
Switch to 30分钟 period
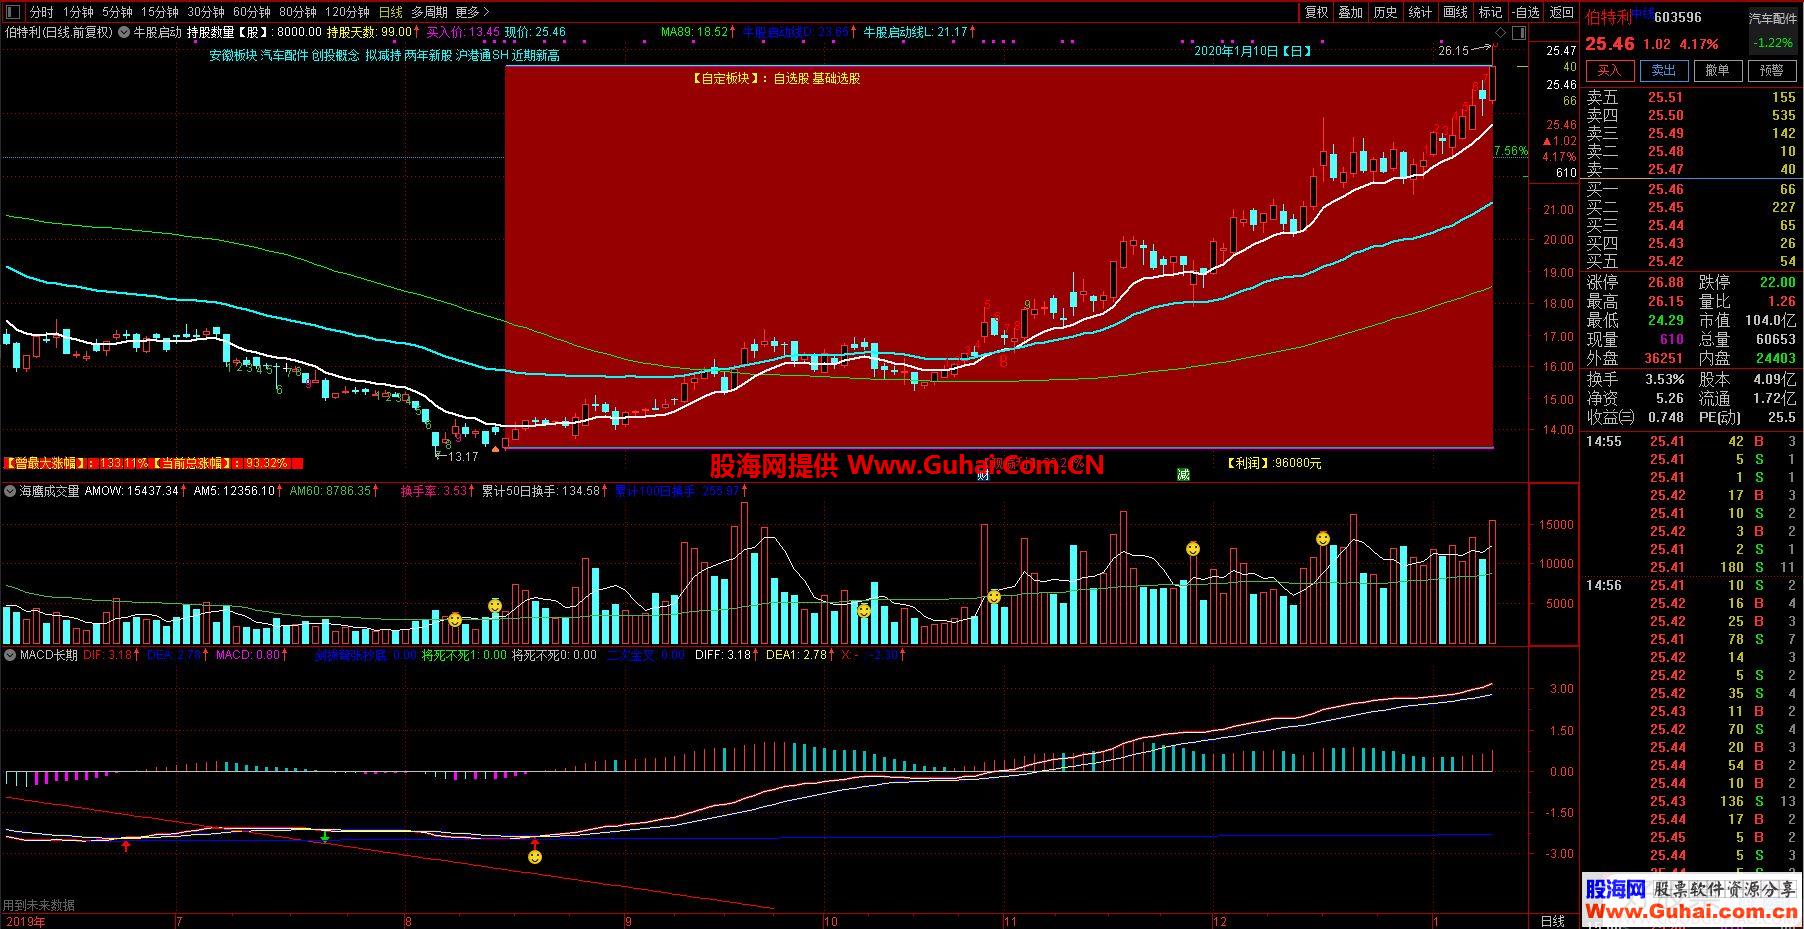click(205, 12)
